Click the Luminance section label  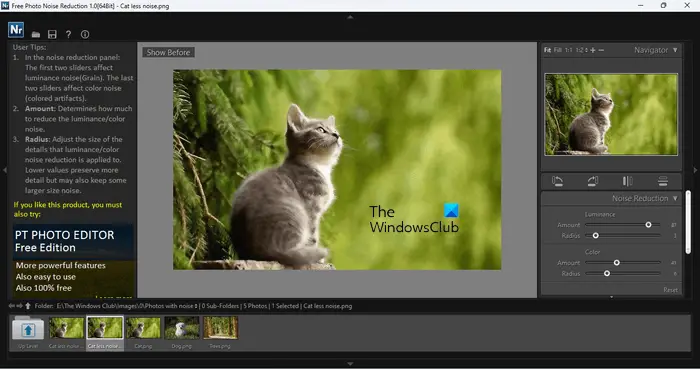[600, 214]
